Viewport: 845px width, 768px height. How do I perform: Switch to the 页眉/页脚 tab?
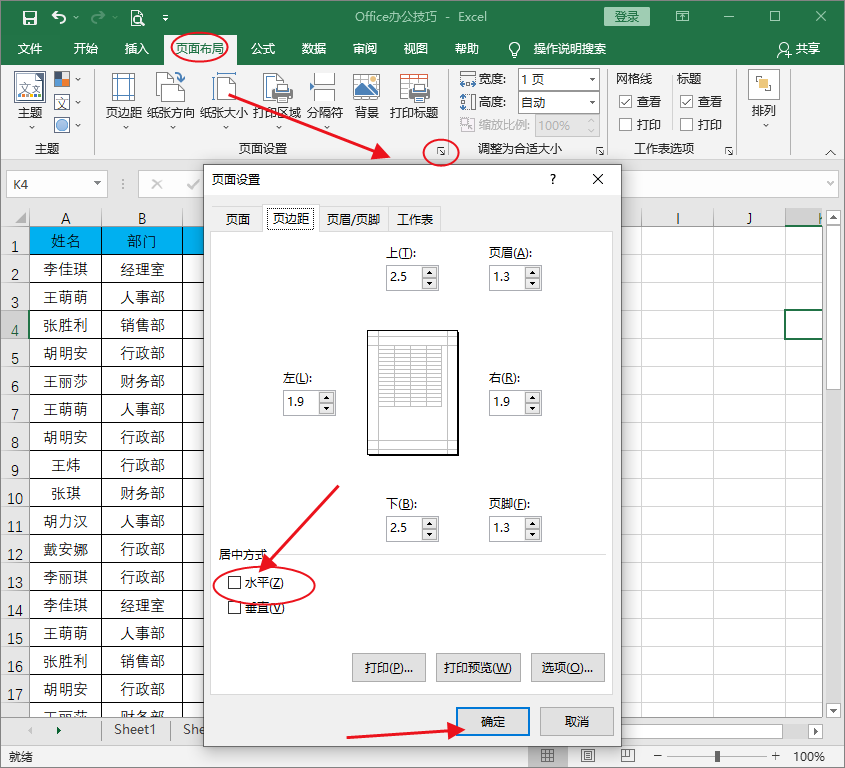(353, 220)
